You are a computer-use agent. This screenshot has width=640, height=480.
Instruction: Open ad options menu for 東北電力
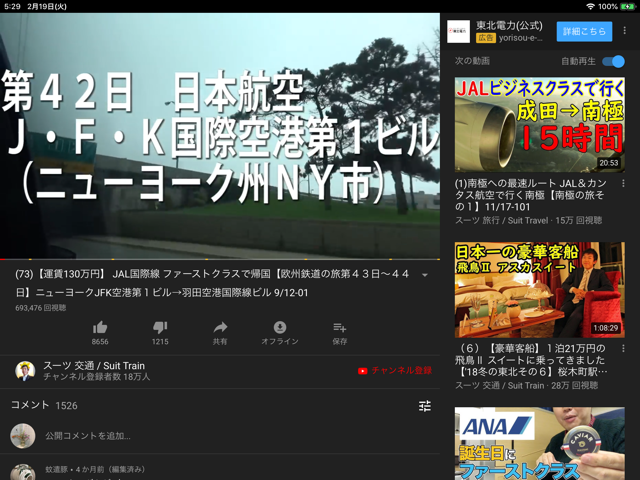[624, 31]
